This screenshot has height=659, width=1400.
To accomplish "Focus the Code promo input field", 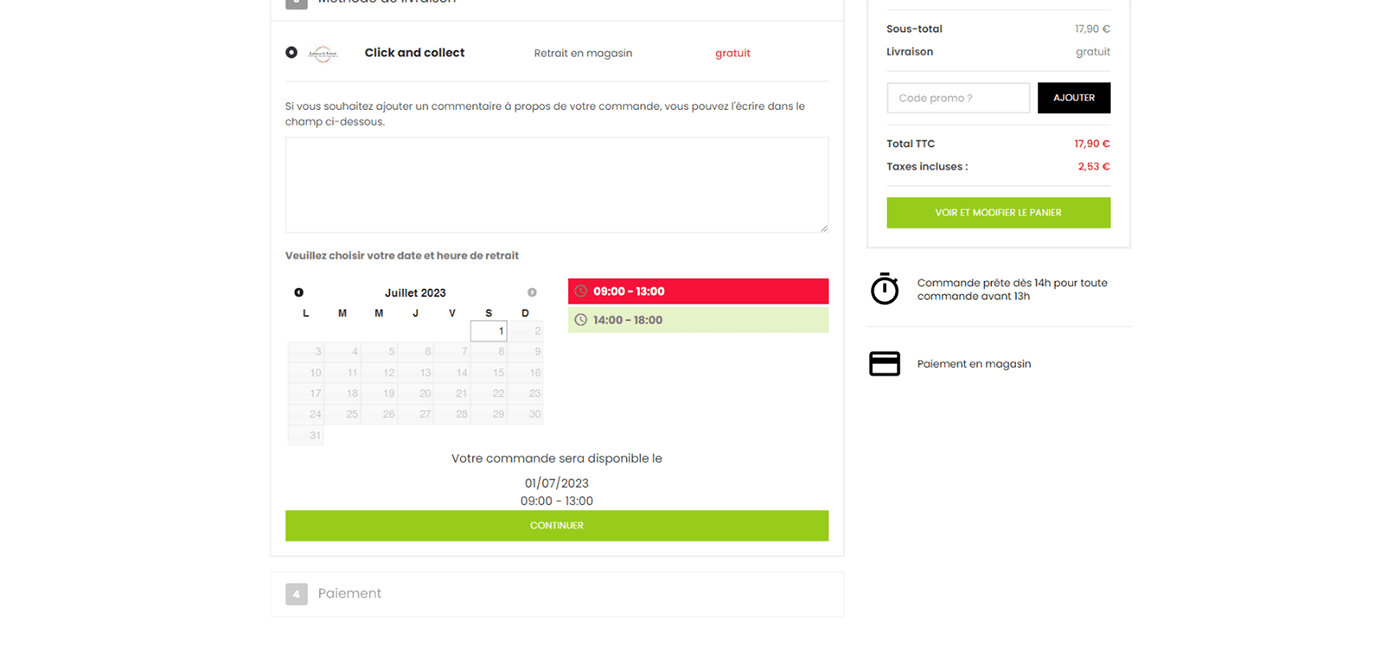I will point(958,98).
